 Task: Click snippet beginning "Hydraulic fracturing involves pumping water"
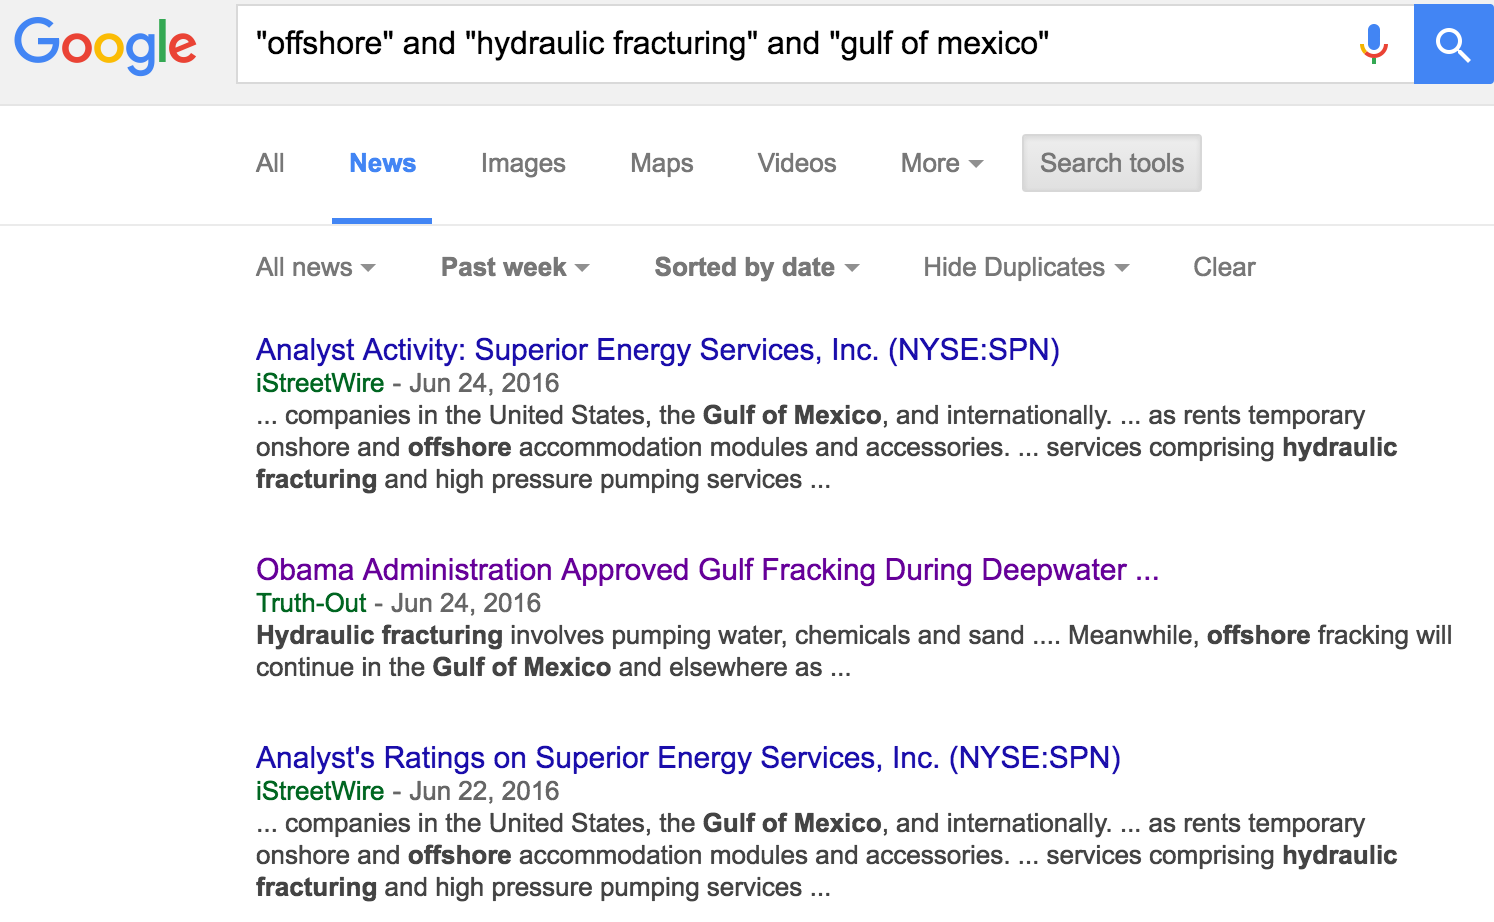(x=854, y=651)
